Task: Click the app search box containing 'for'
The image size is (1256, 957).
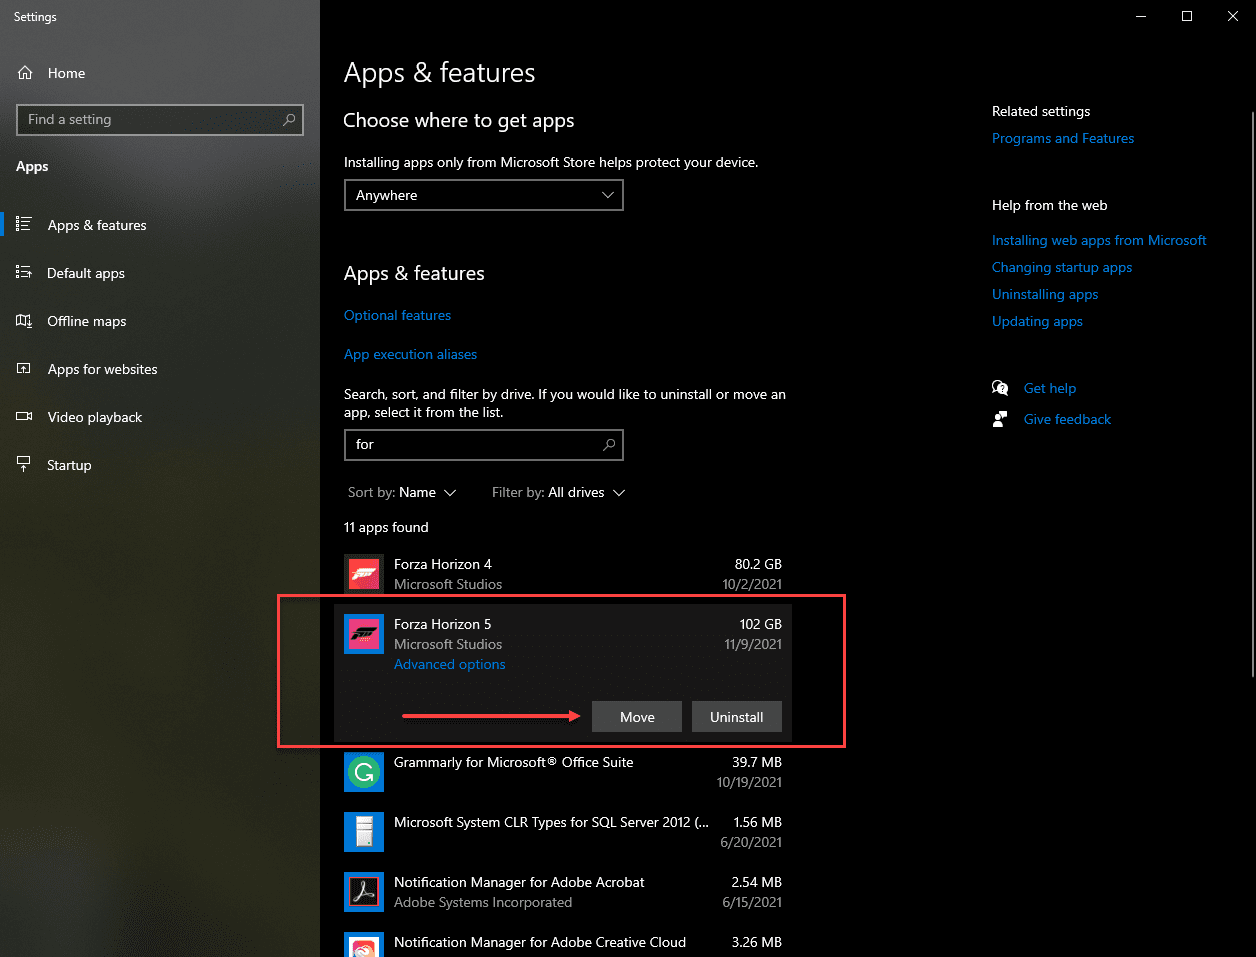Action: tap(483, 444)
